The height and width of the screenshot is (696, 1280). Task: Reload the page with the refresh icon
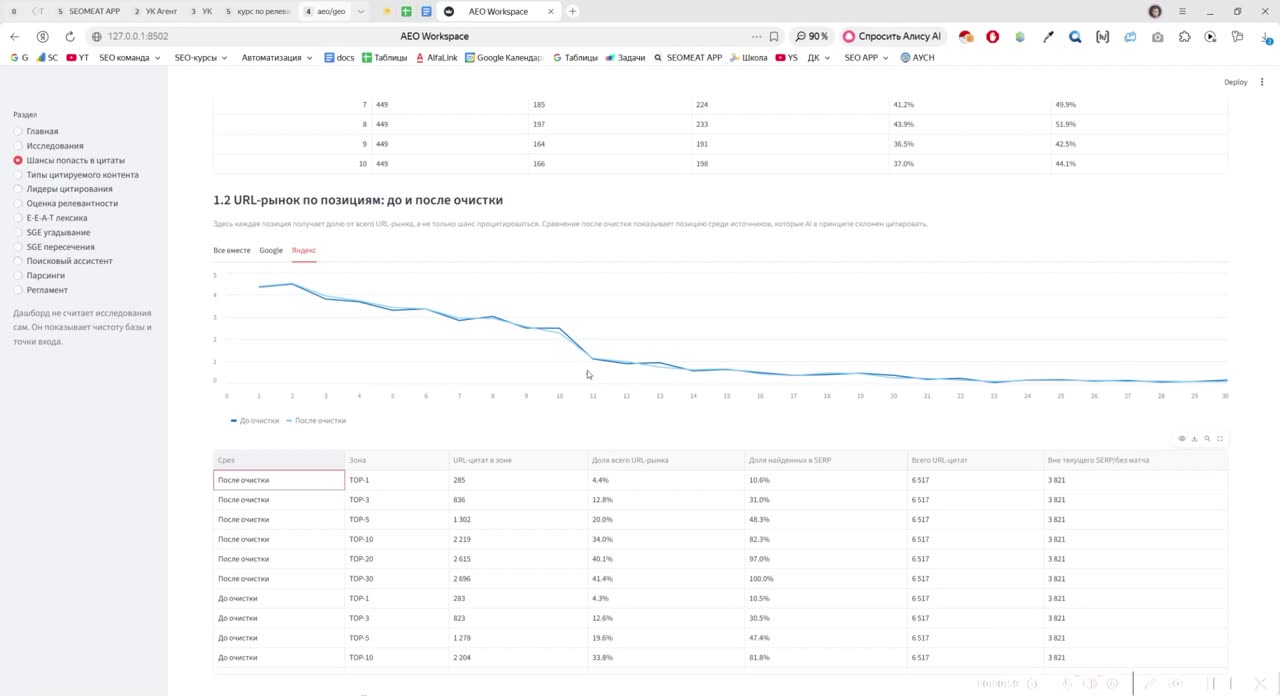[70, 36]
